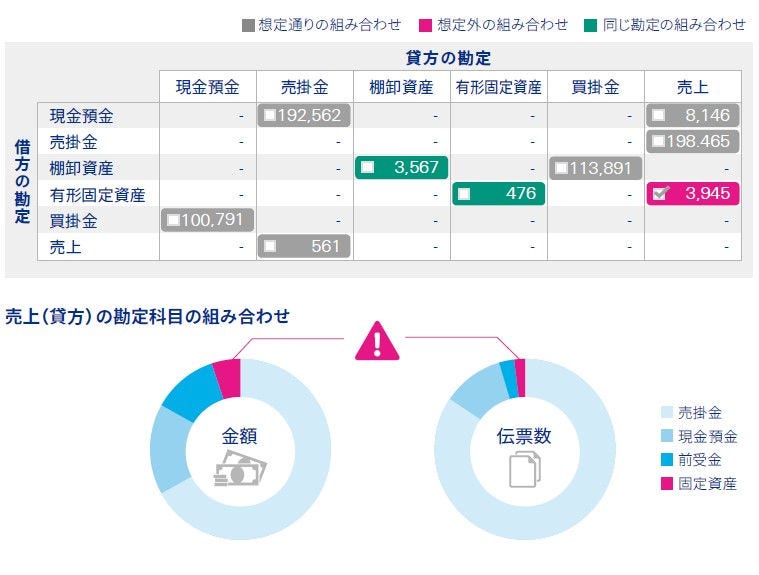Screen dimensions: 759x575
Task: Click the pink 固定資産 legend swatch
Action: point(667,484)
